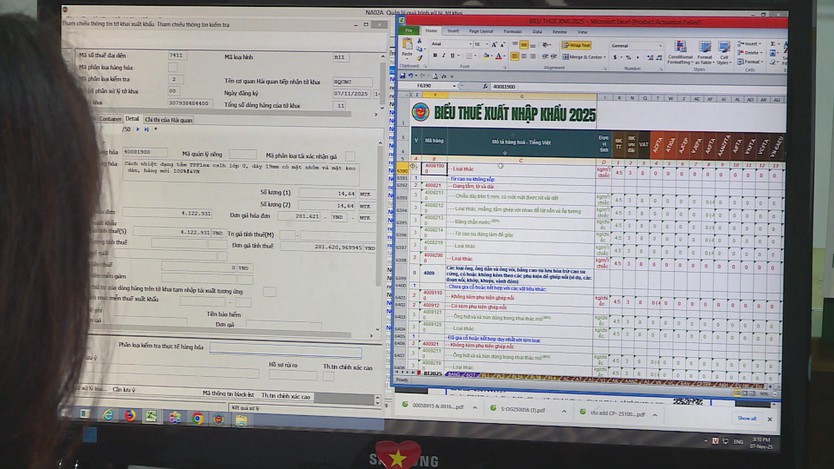Screen dimensions: 834x469
Task: Open the Format as Table dropdown
Action: pyautogui.click(x=705, y=53)
